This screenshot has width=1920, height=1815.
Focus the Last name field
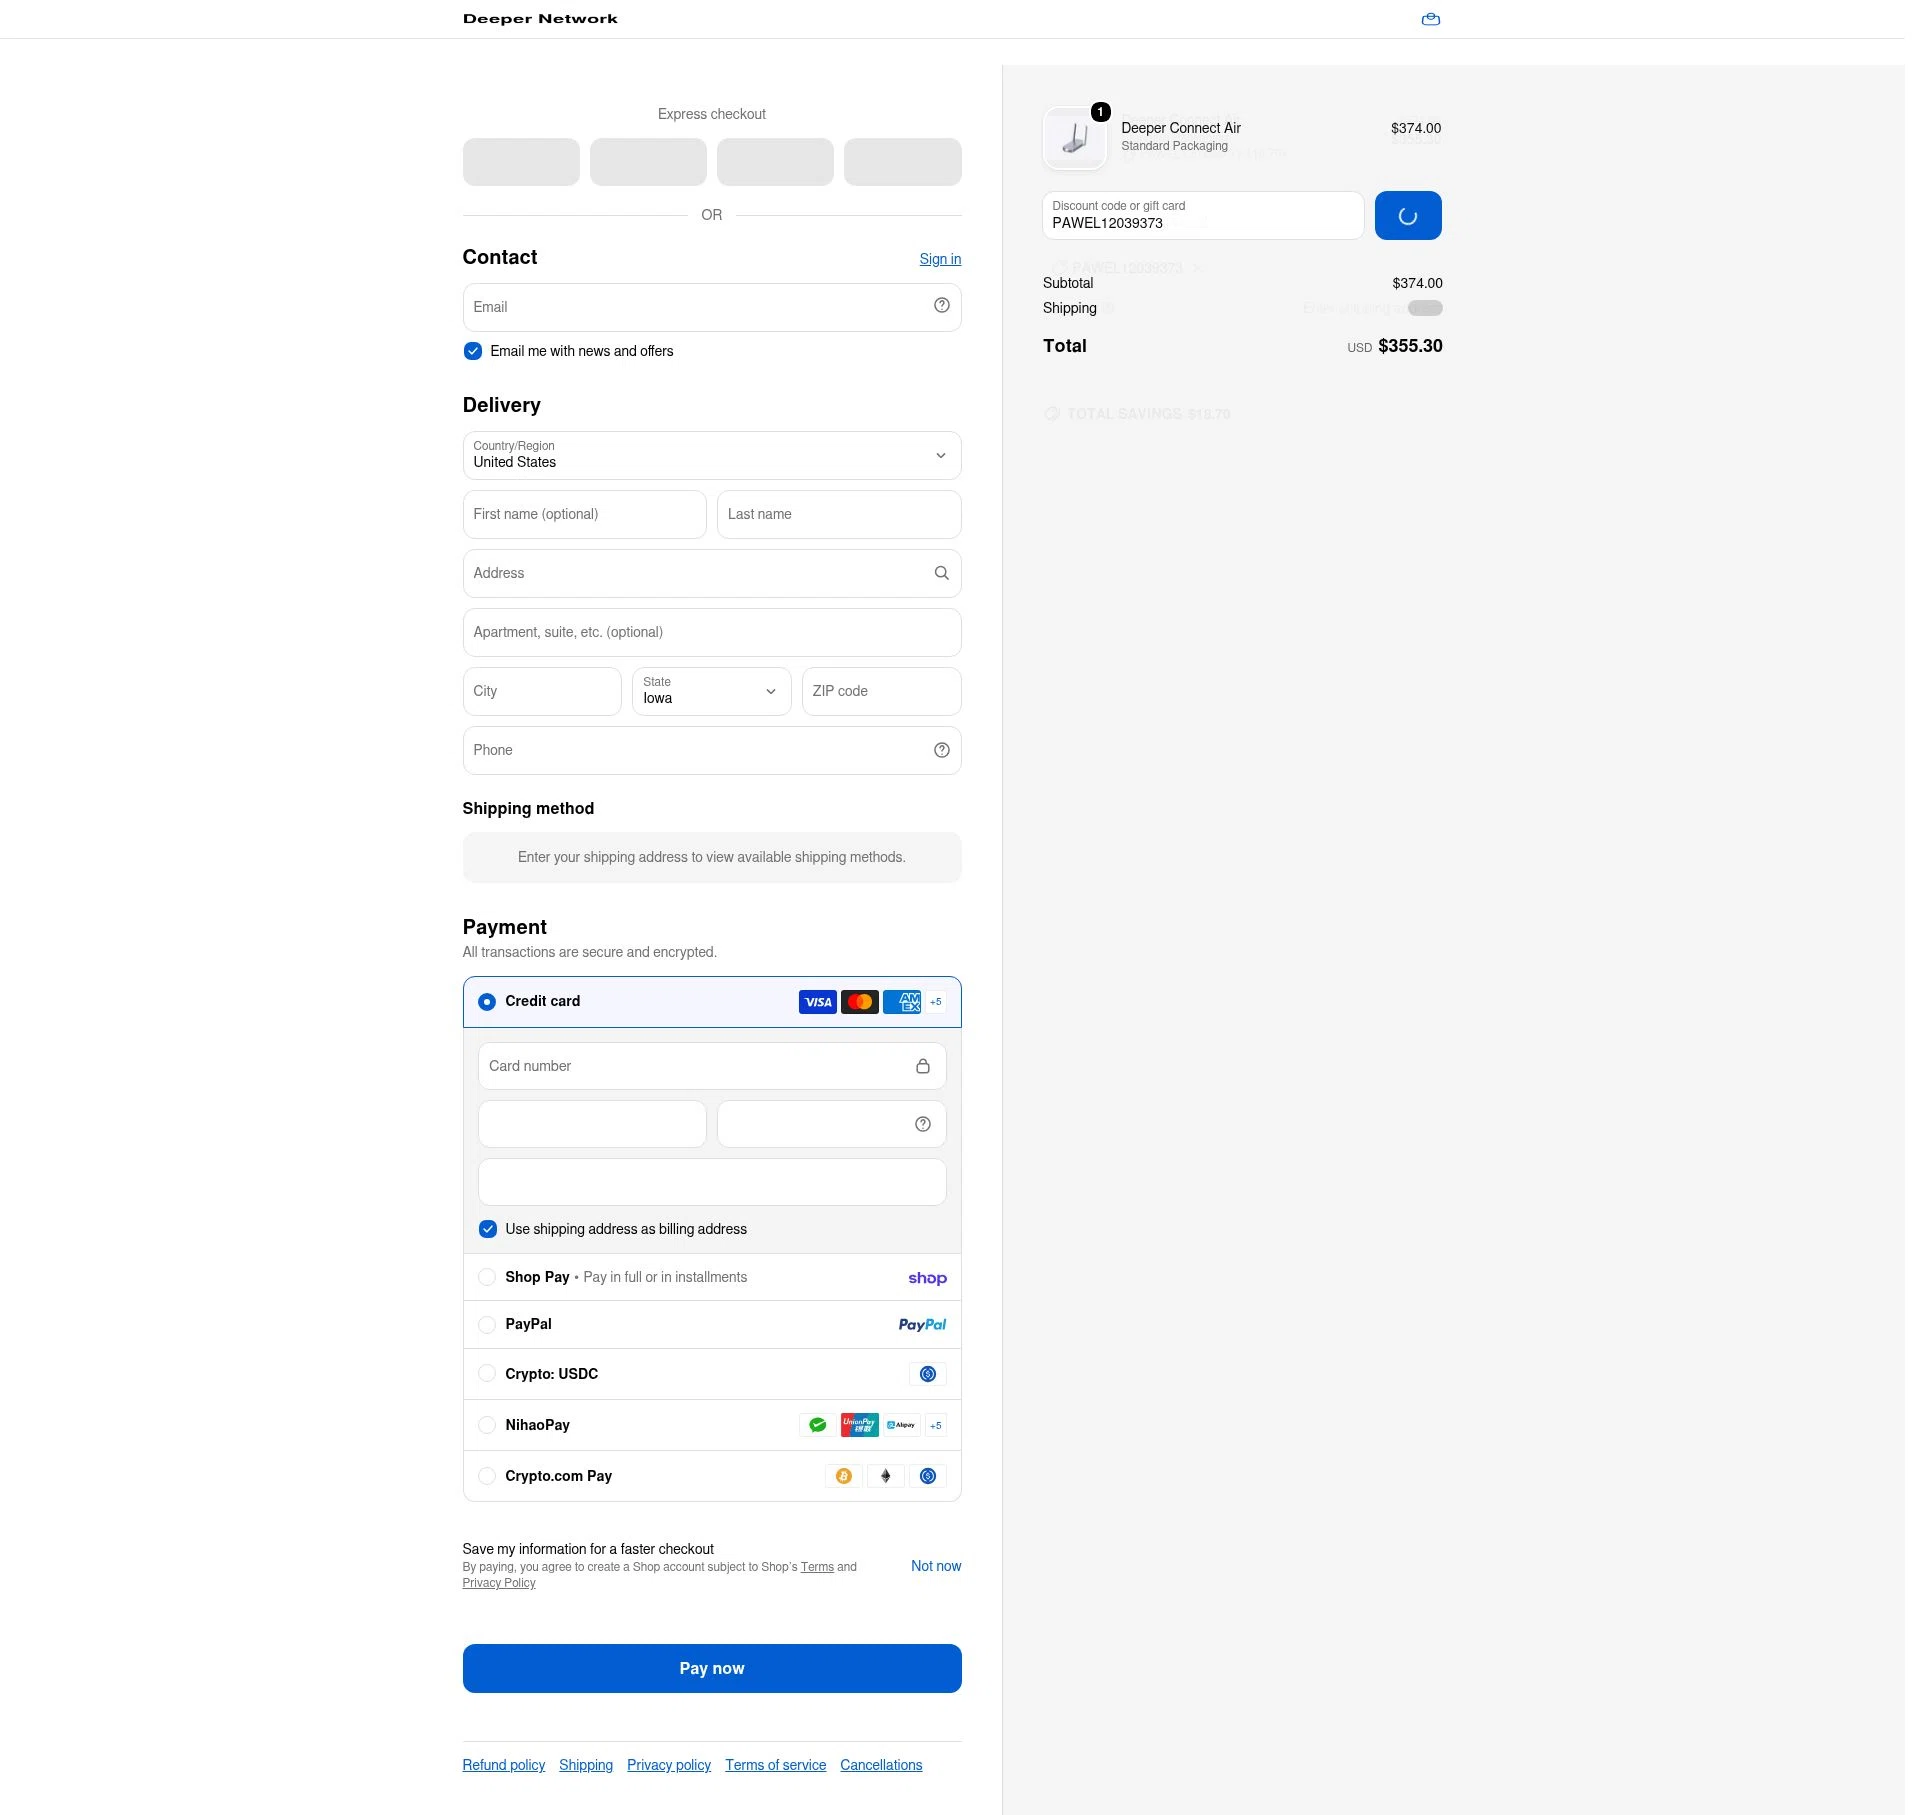click(839, 514)
